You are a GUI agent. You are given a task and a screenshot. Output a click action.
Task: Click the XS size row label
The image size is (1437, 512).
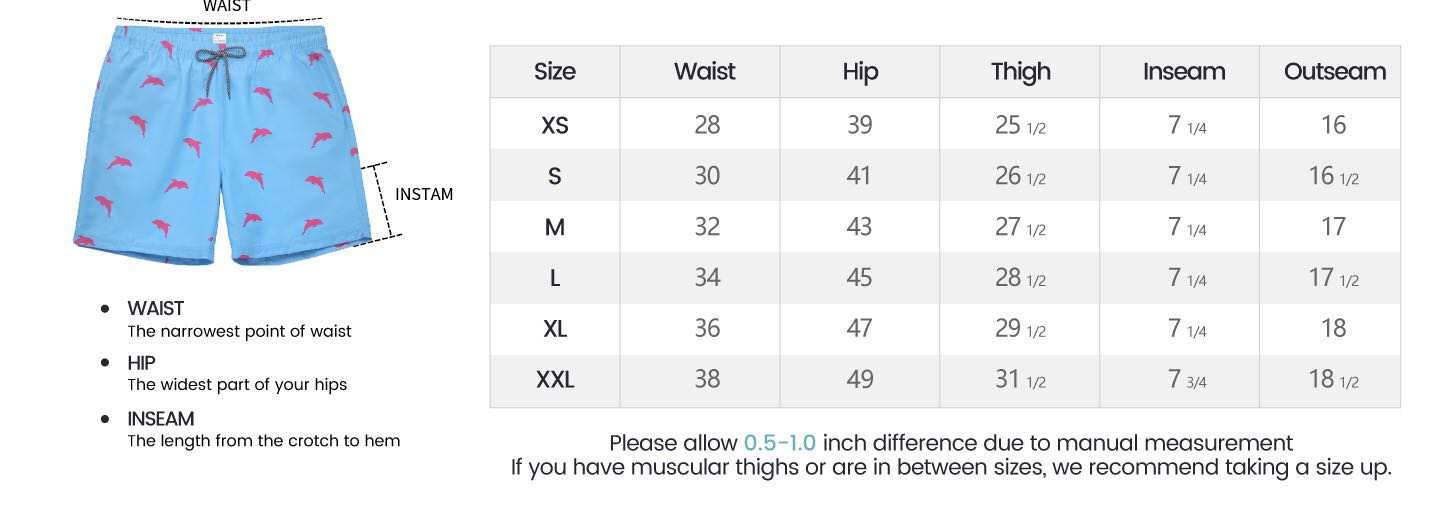pos(554,125)
